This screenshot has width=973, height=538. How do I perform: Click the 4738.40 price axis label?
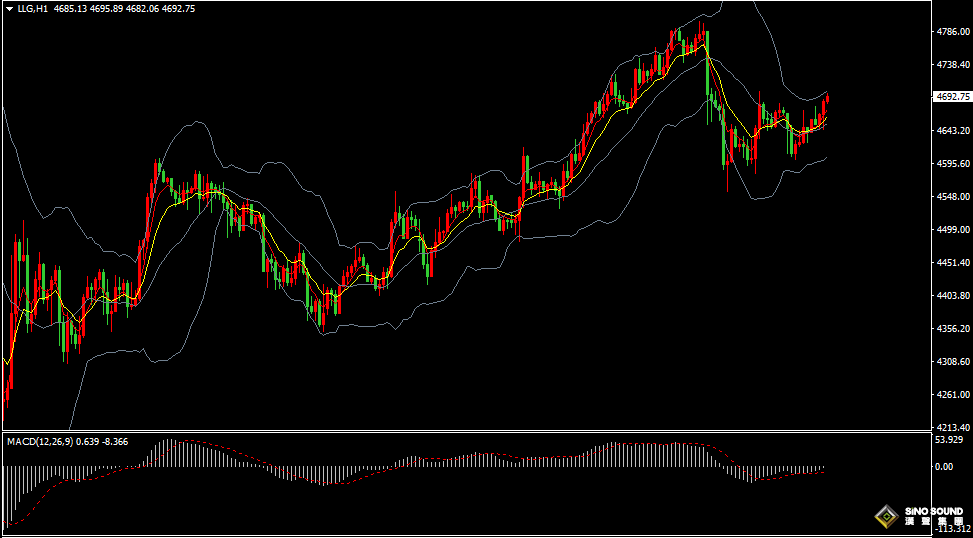952,64
